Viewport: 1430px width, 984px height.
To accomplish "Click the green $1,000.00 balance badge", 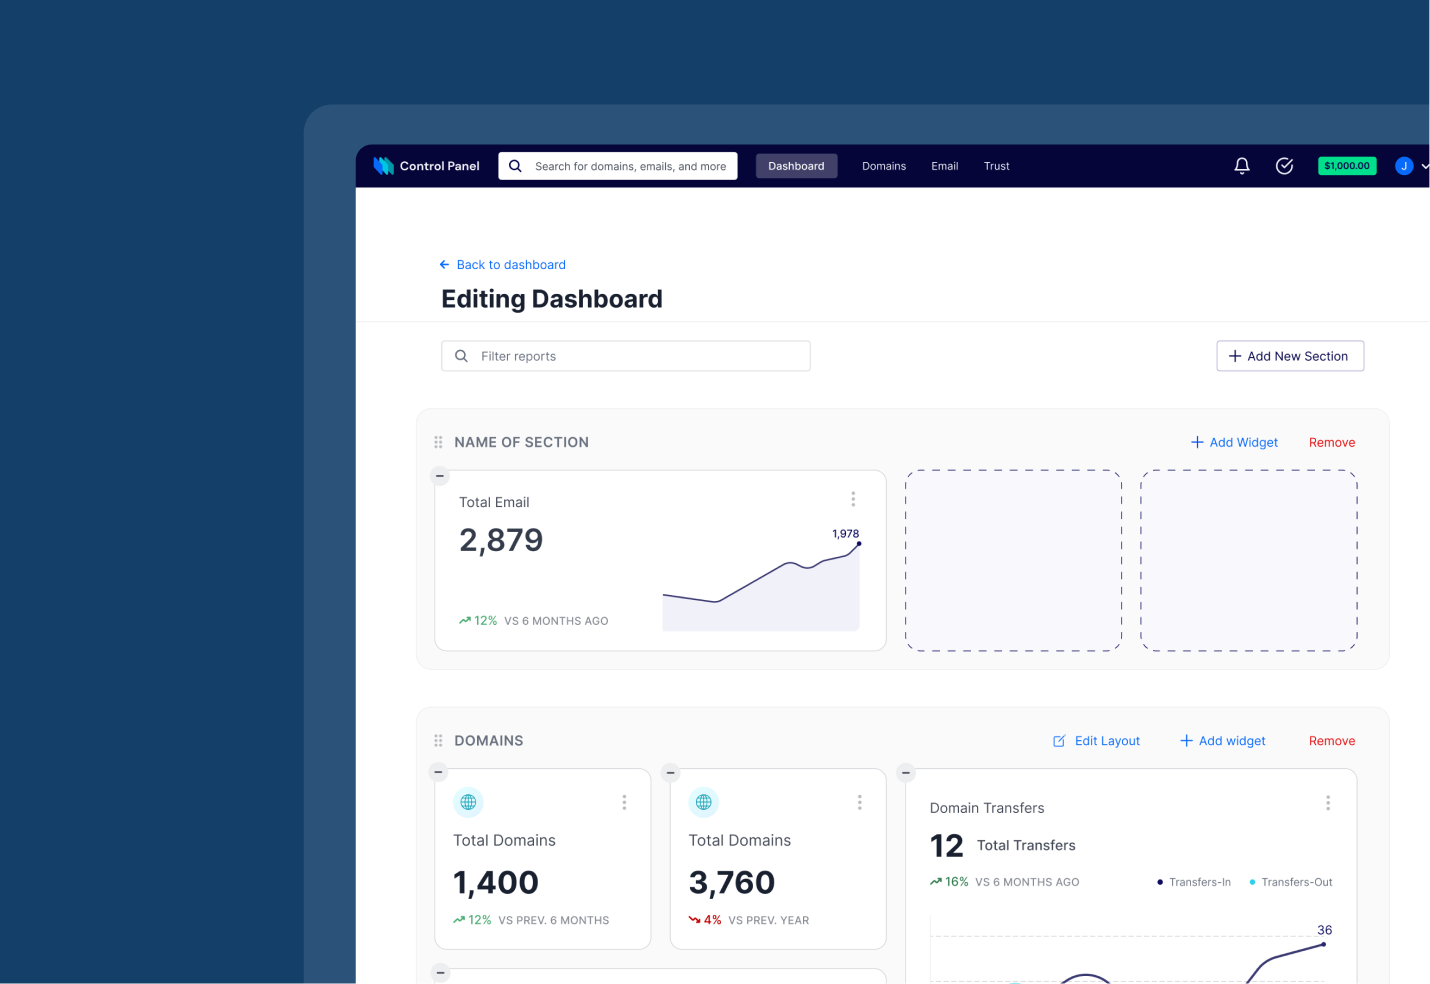I will tap(1347, 166).
